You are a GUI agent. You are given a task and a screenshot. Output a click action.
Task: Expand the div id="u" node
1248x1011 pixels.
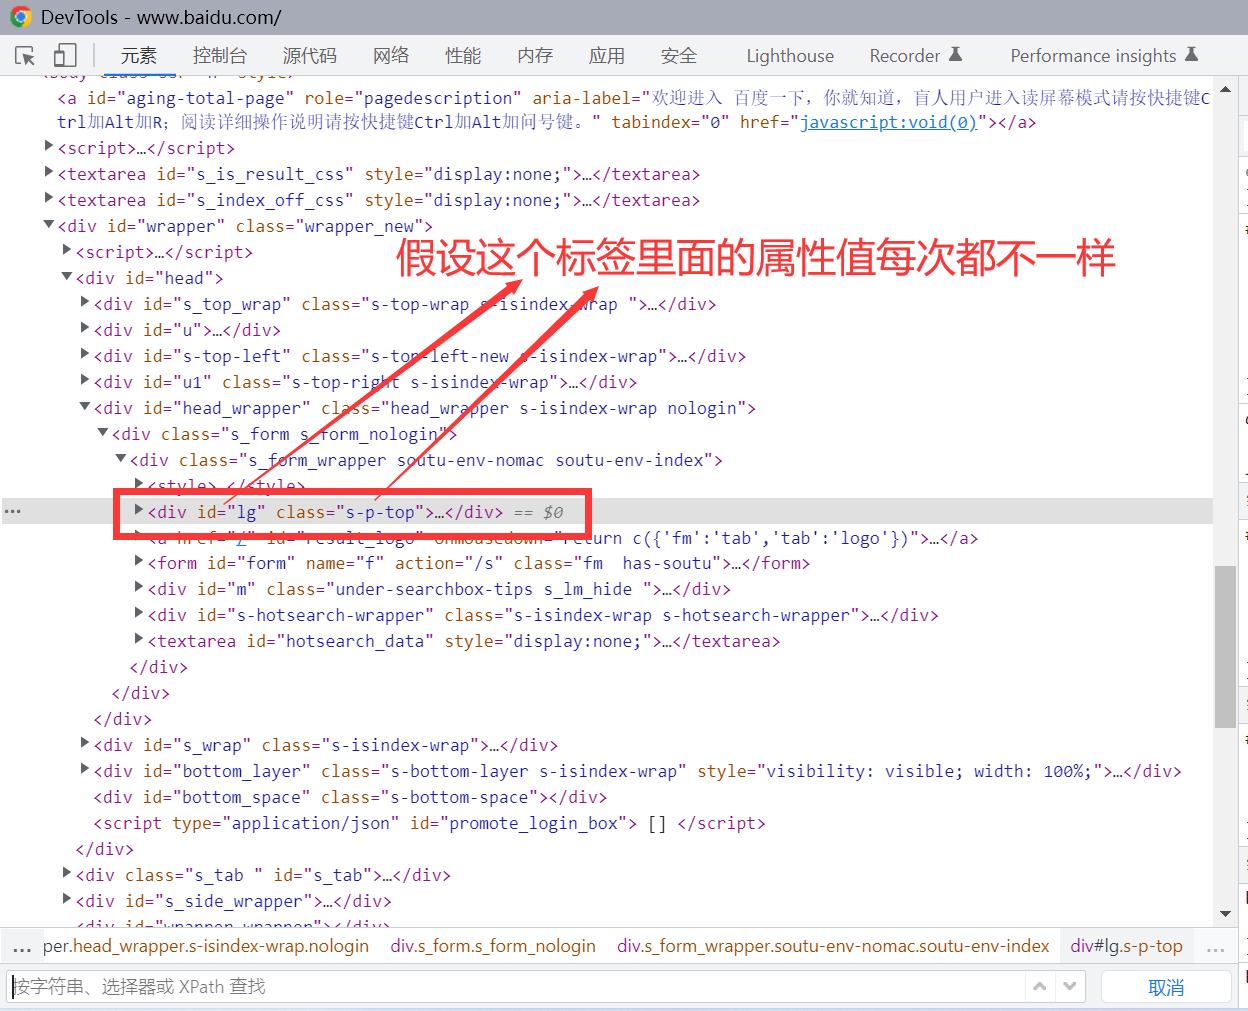click(85, 327)
